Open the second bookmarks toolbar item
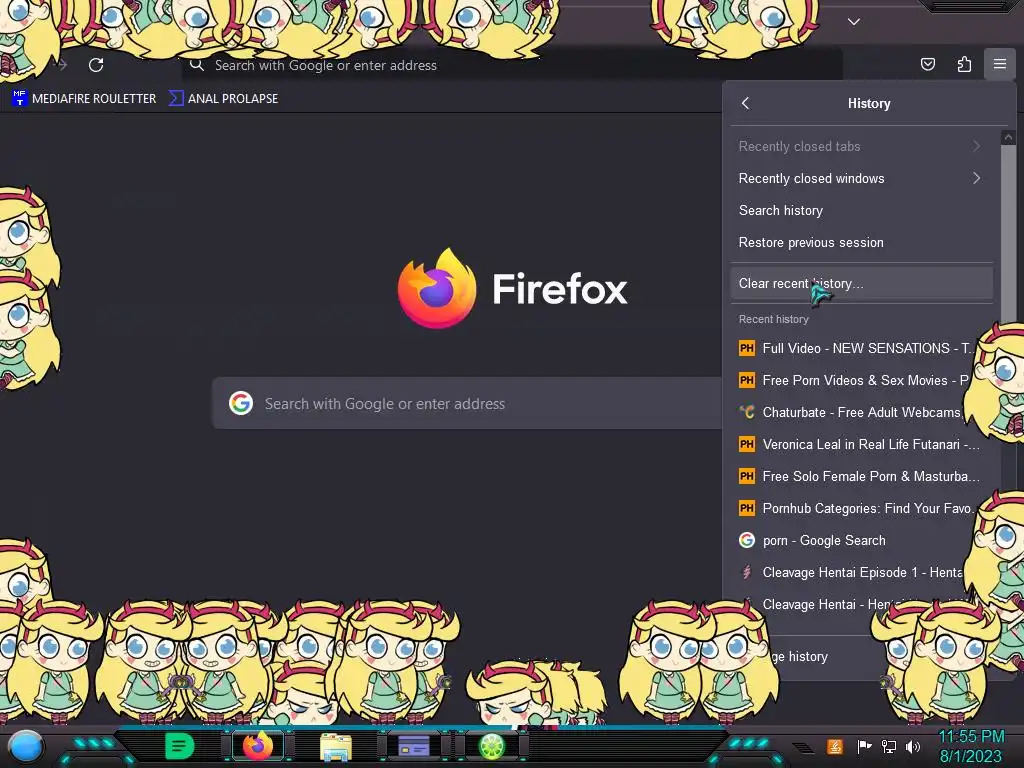1024x768 pixels. [x=224, y=99]
